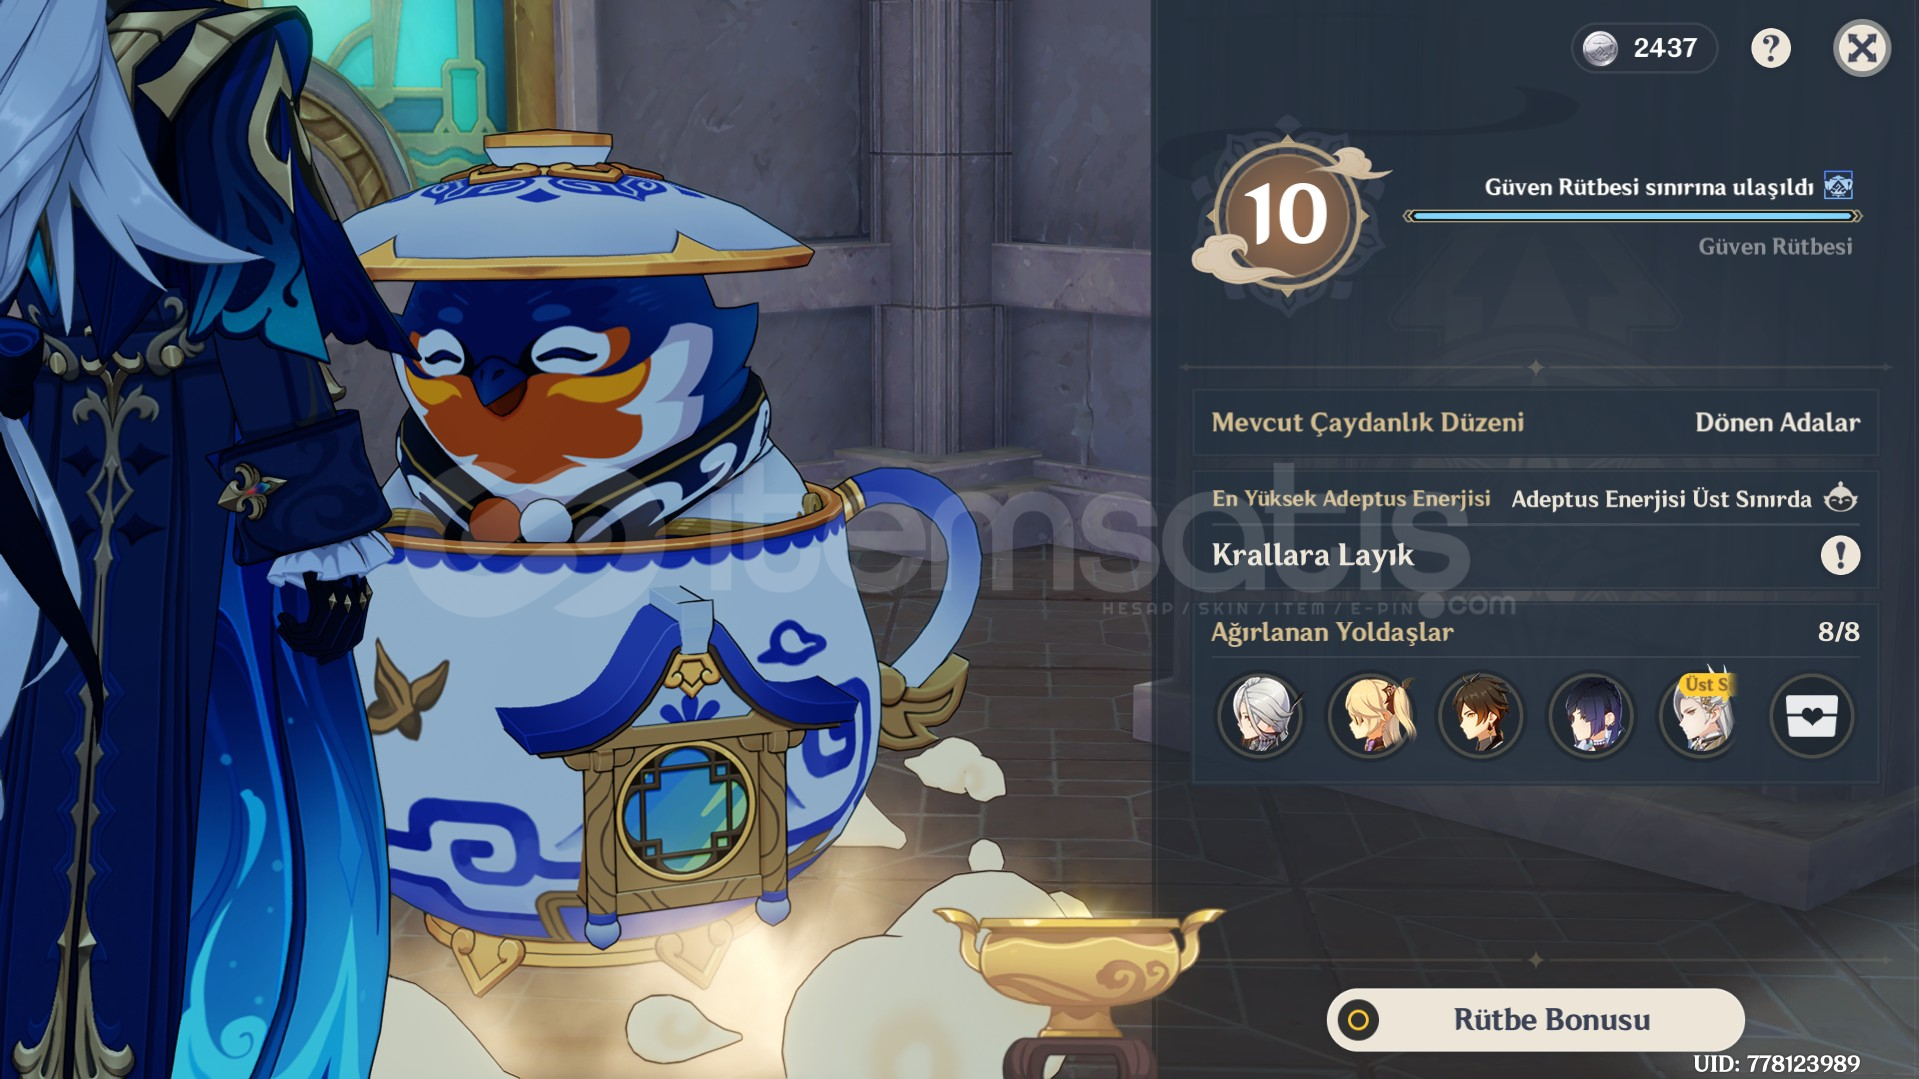Click the circle icon on Rütbe Bonusu
The height and width of the screenshot is (1079, 1919).
point(1358,1020)
